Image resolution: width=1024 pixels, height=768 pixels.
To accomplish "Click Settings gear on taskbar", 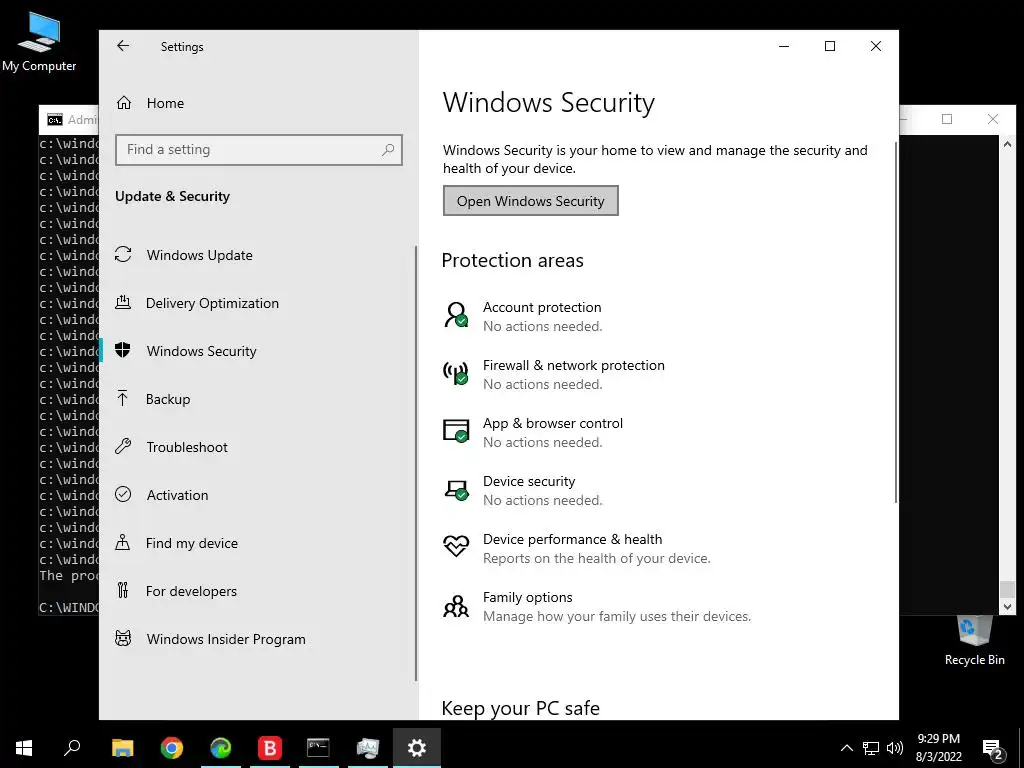I will click(x=417, y=748).
